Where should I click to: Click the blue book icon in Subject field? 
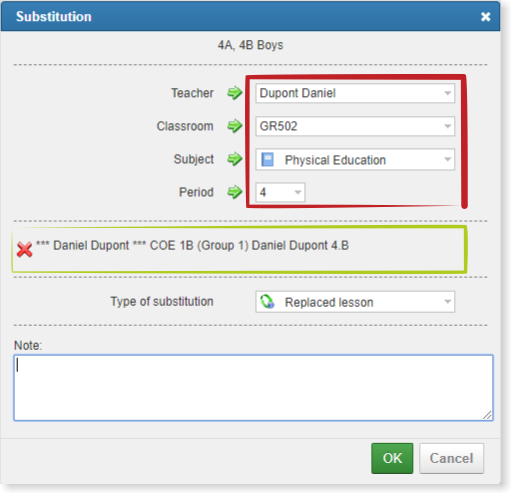tap(267, 160)
